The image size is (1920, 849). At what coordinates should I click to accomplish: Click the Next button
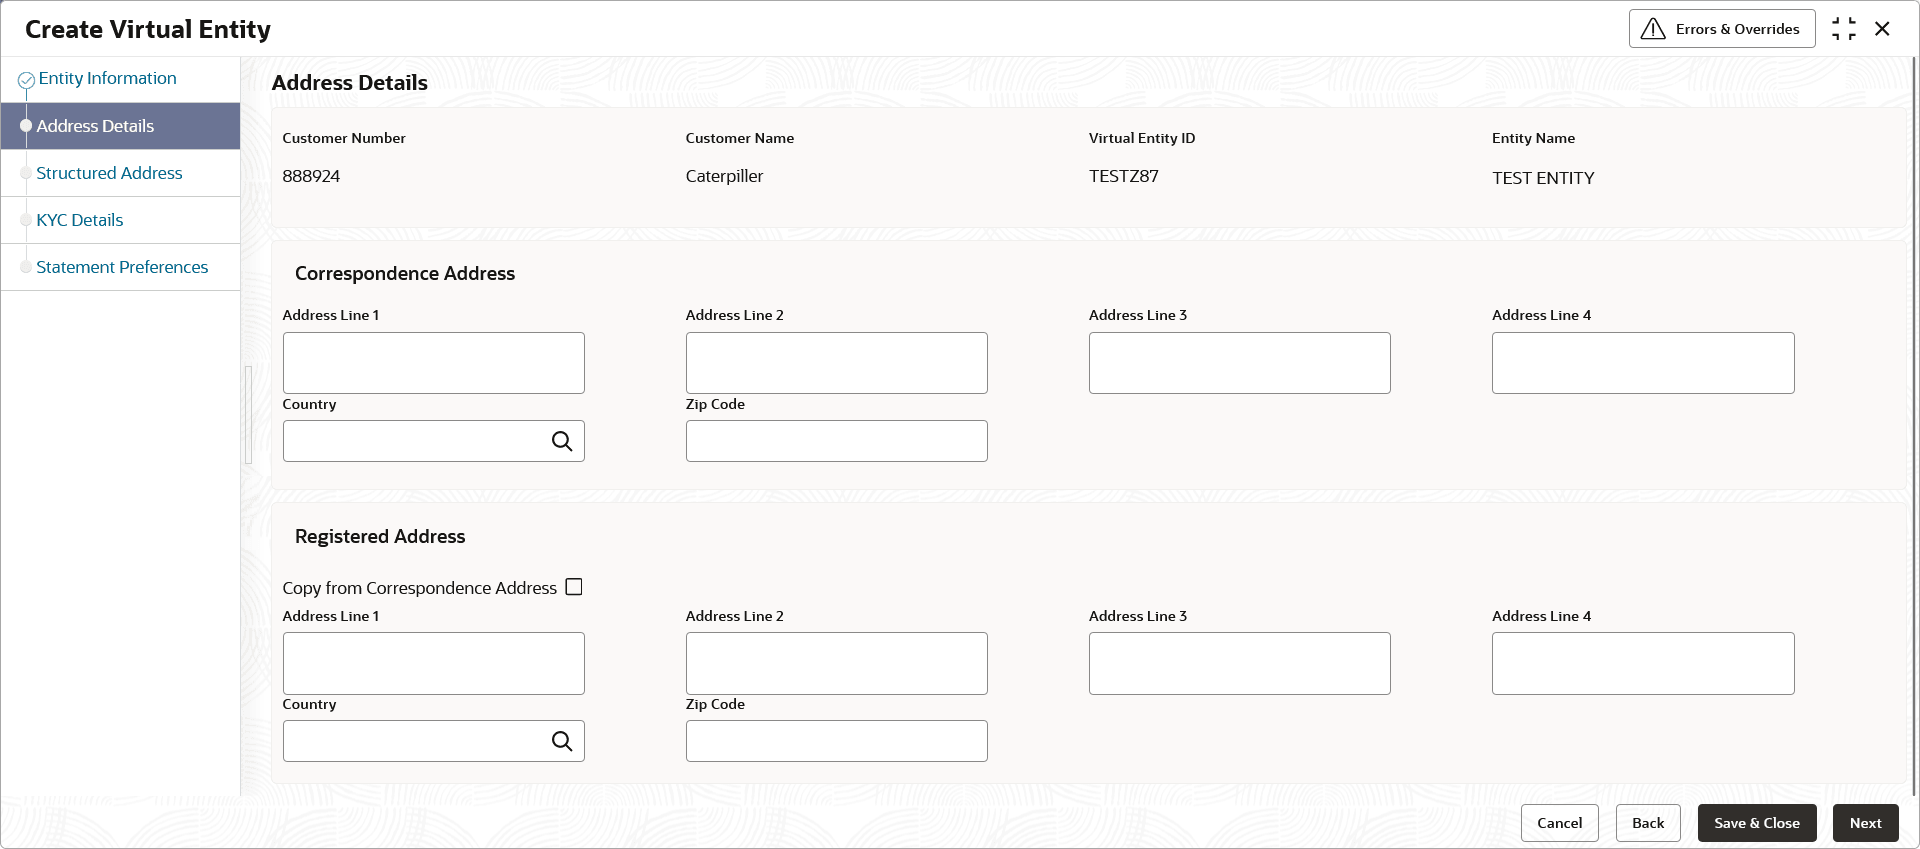pyautogui.click(x=1865, y=823)
